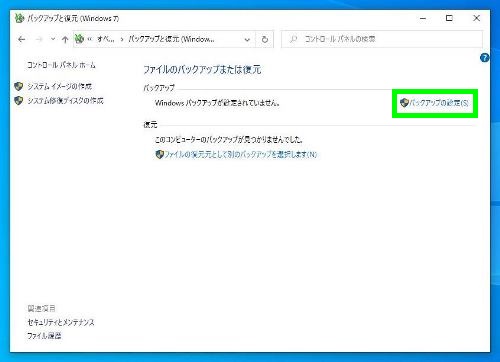Screen dimensions: 500x362
Task: Open システム修復ディスクの作成 link
Action: tap(66, 101)
